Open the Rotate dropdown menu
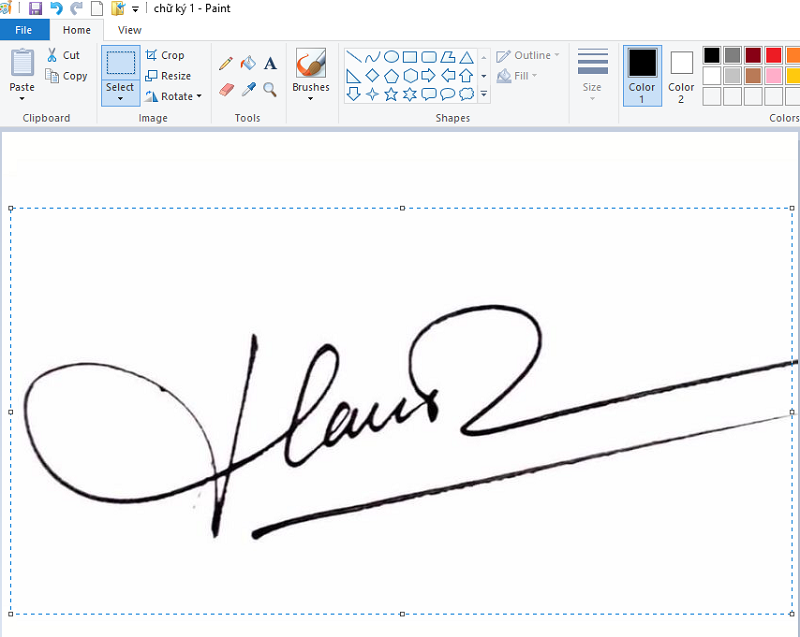Screen dimensions: 800x637 173,96
